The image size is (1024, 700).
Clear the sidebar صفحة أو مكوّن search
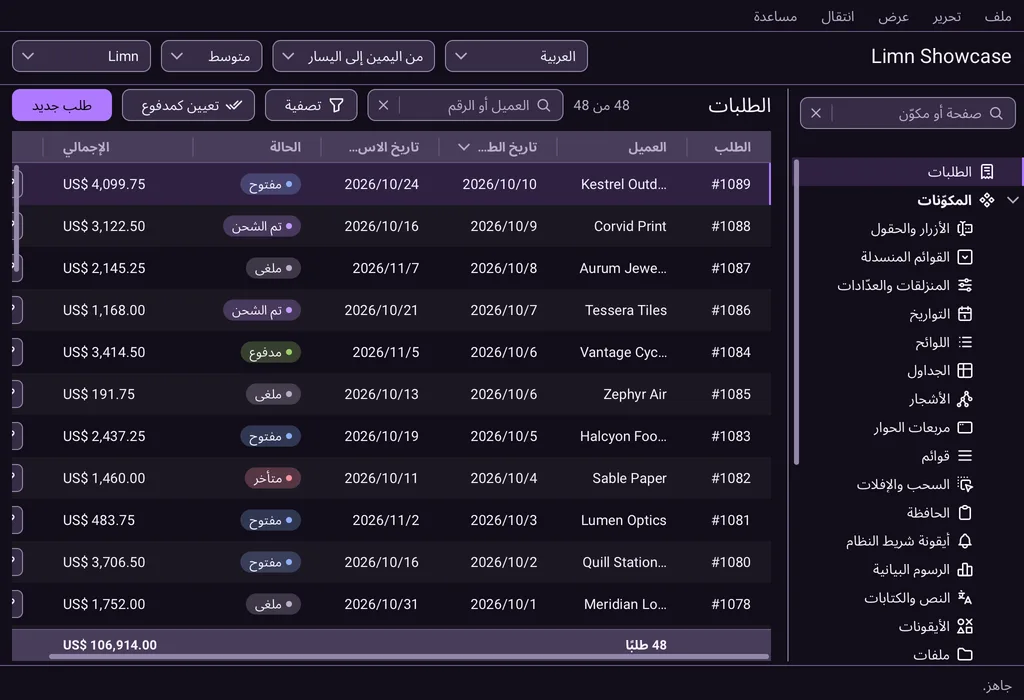[816, 114]
